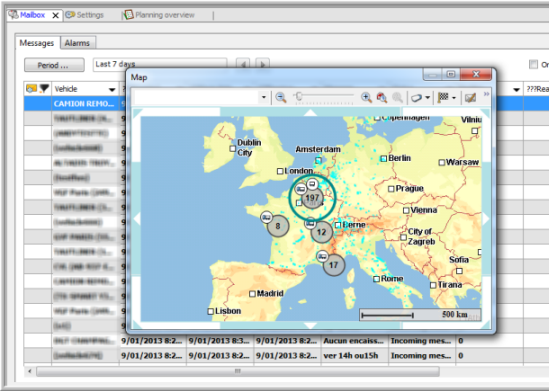Image resolution: width=549 pixels, height=391 pixels.
Task: Pan the map north with top arrow
Action: click(x=310, y=112)
